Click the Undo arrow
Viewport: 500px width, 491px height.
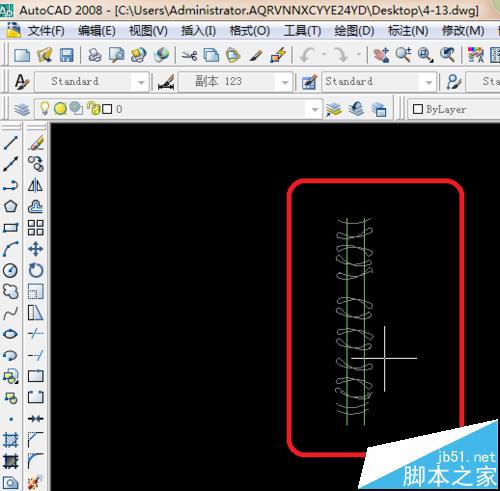(307, 55)
